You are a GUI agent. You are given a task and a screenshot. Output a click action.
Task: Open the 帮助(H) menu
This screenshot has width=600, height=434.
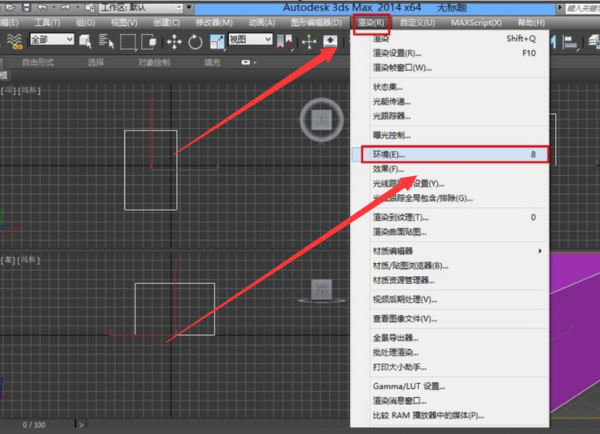coord(531,23)
